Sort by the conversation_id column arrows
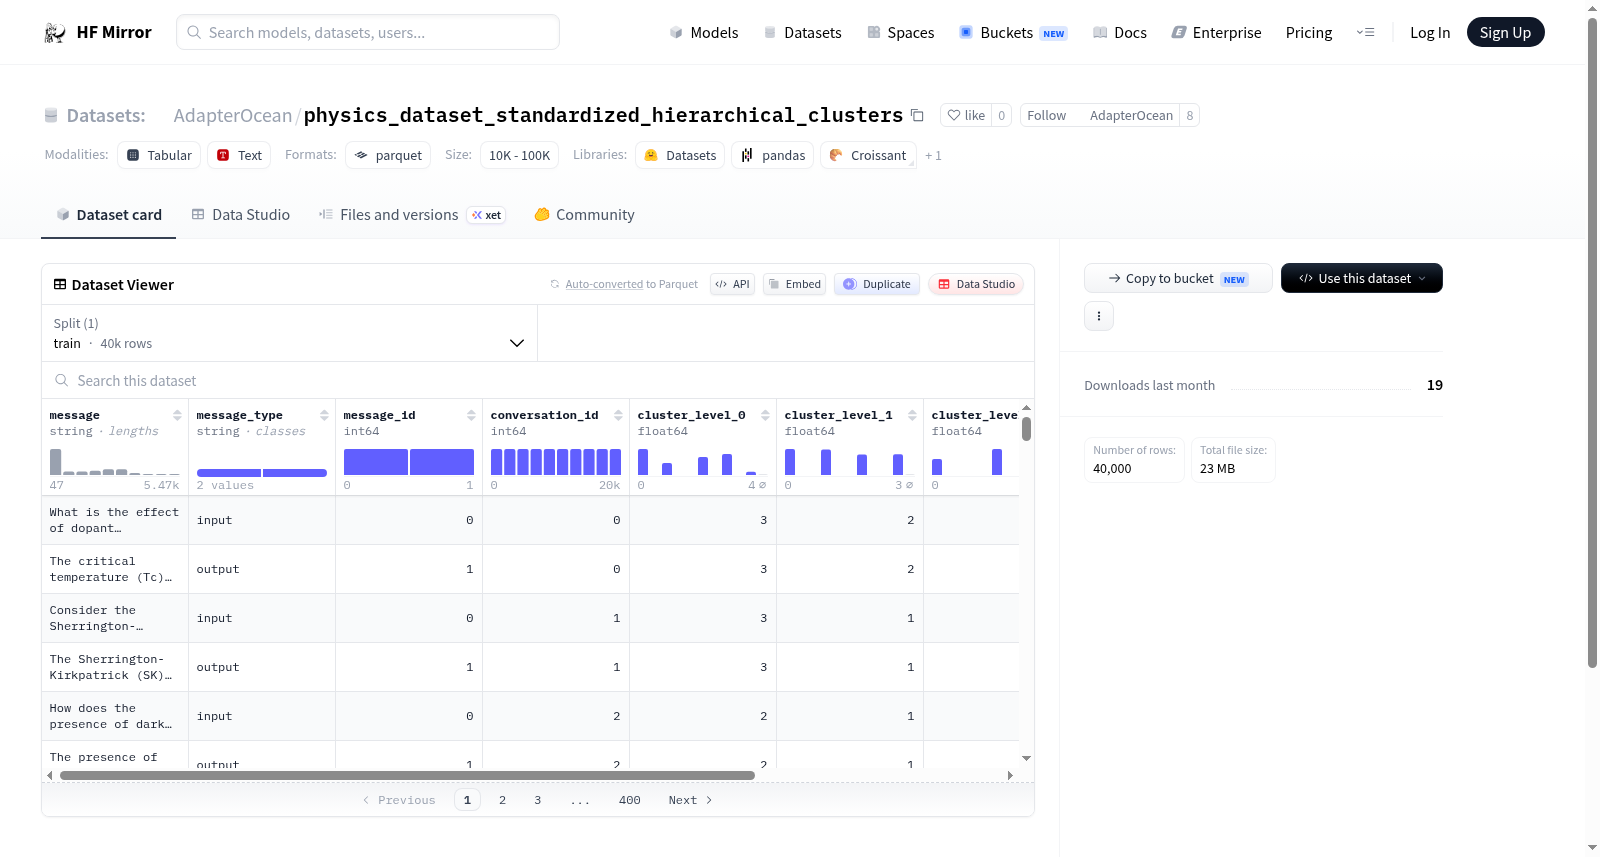 point(618,415)
